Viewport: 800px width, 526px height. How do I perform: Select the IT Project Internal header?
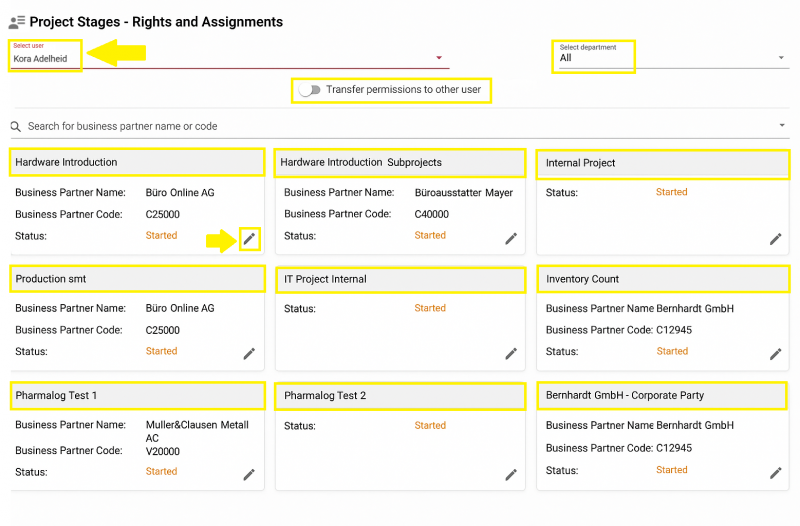click(400, 279)
